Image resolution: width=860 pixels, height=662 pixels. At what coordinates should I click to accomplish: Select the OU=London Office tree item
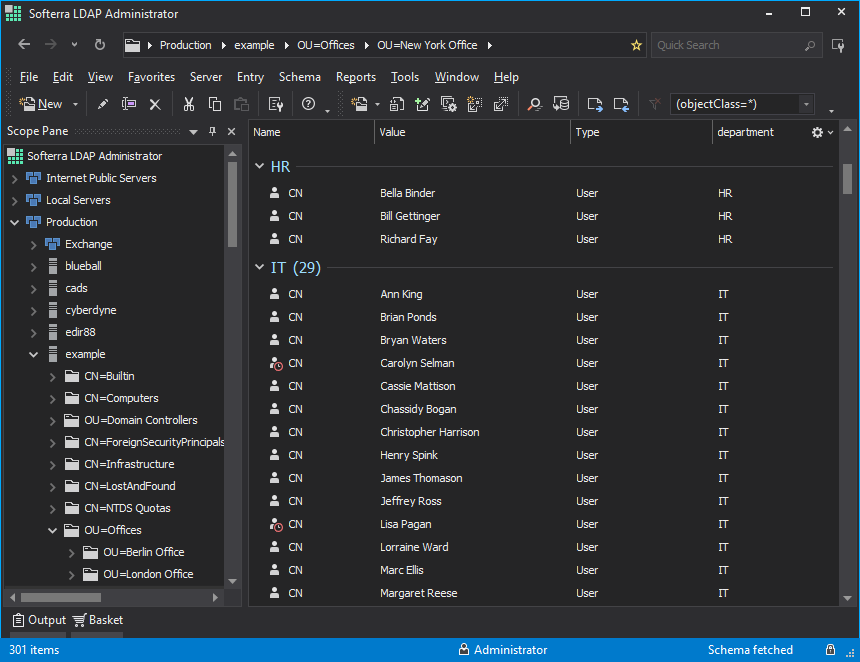pyautogui.click(x=148, y=574)
